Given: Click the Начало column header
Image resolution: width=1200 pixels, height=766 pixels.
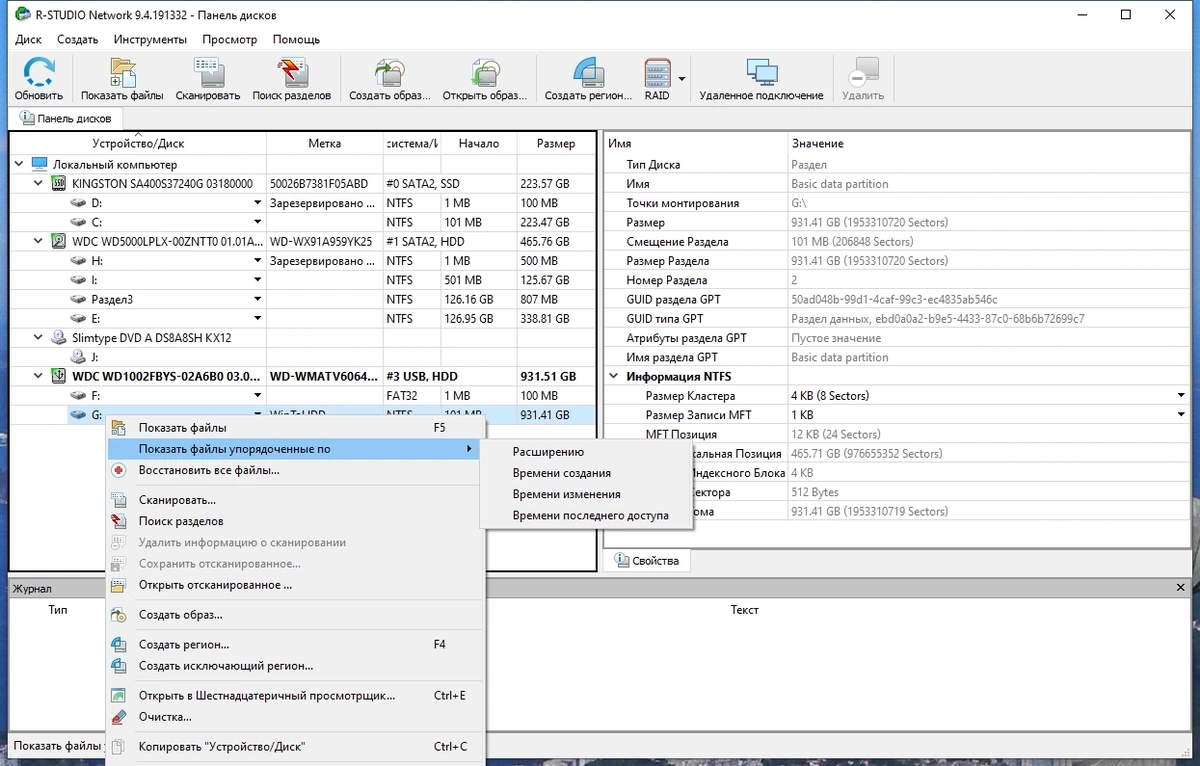Looking at the screenshot, I should tap(479, 143).
